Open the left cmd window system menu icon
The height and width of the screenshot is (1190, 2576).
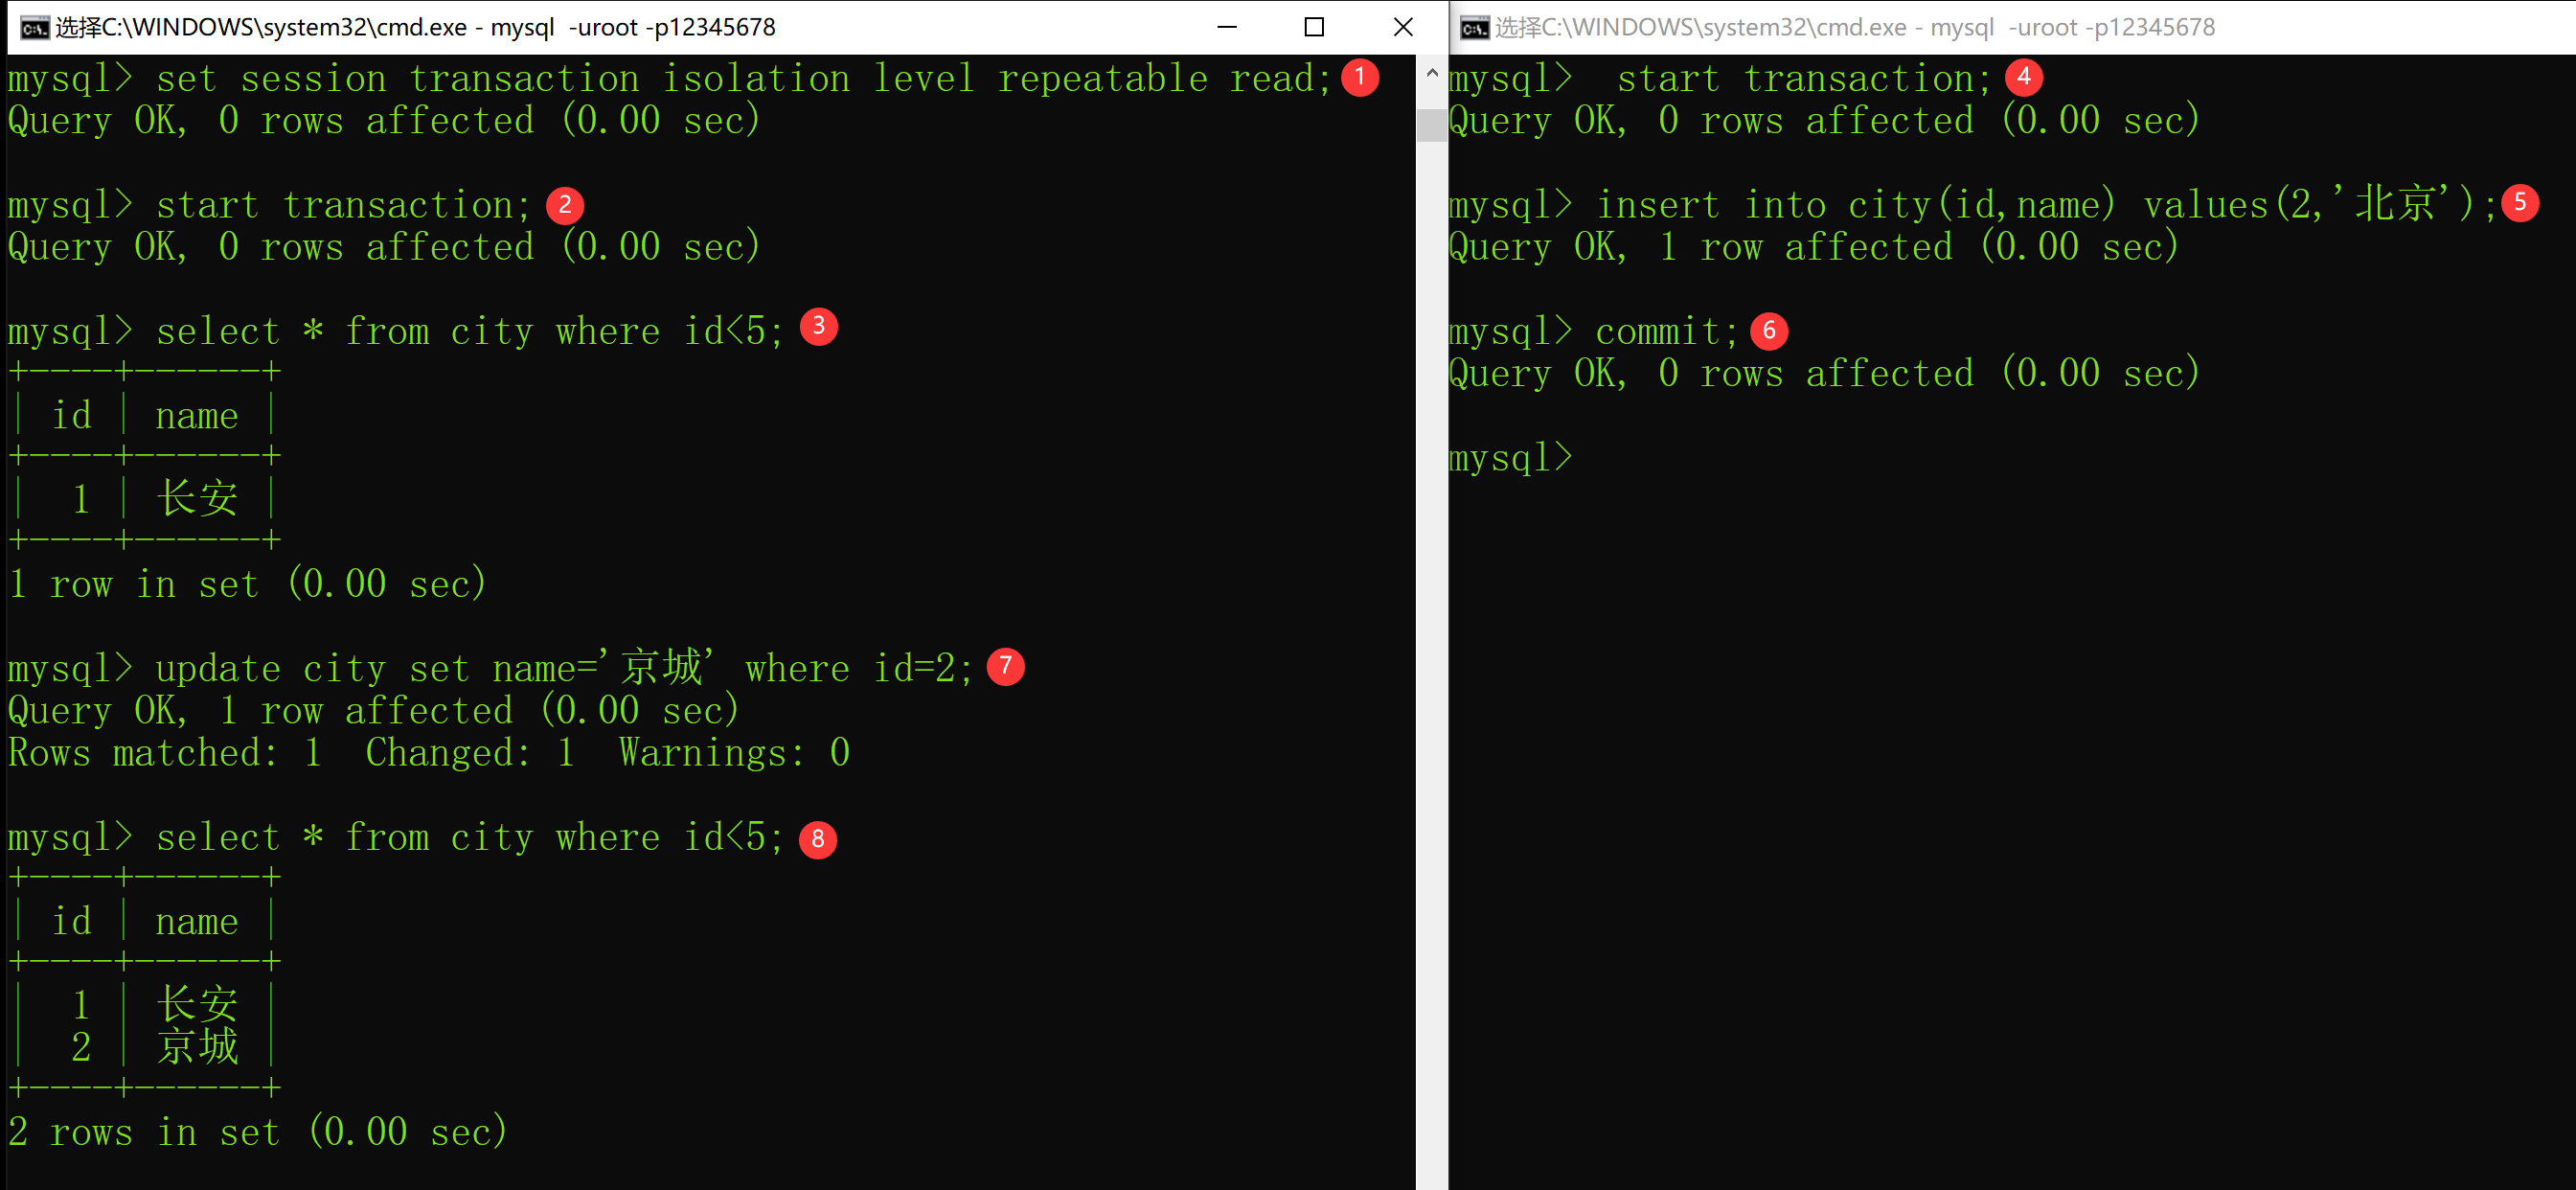coord(34,28)
